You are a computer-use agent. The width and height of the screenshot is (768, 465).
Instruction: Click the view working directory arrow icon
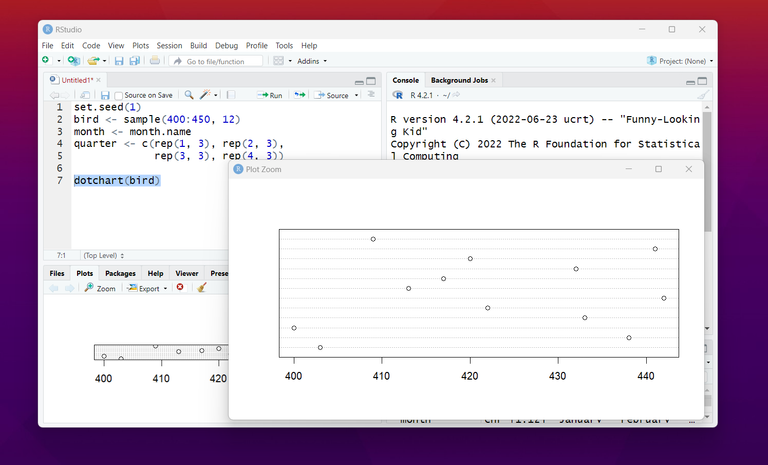(456, 95)
